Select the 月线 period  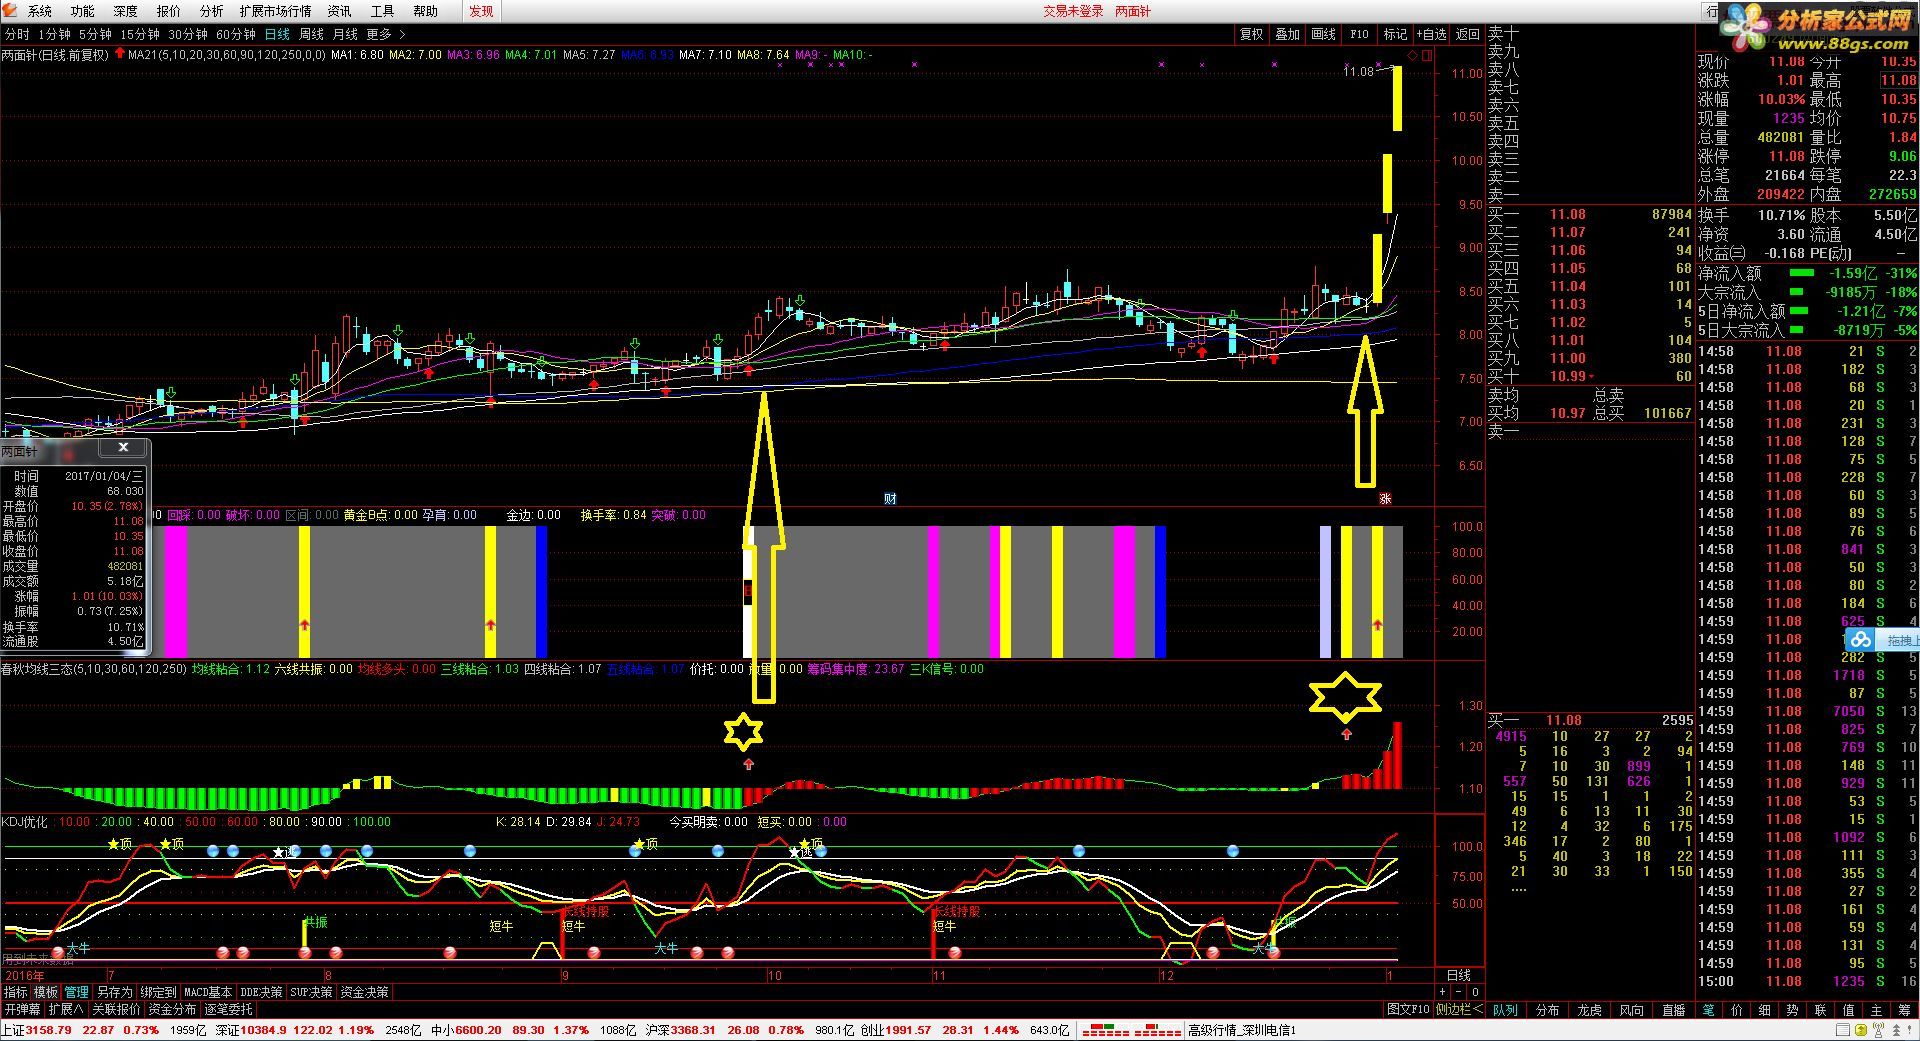[345, 34]
